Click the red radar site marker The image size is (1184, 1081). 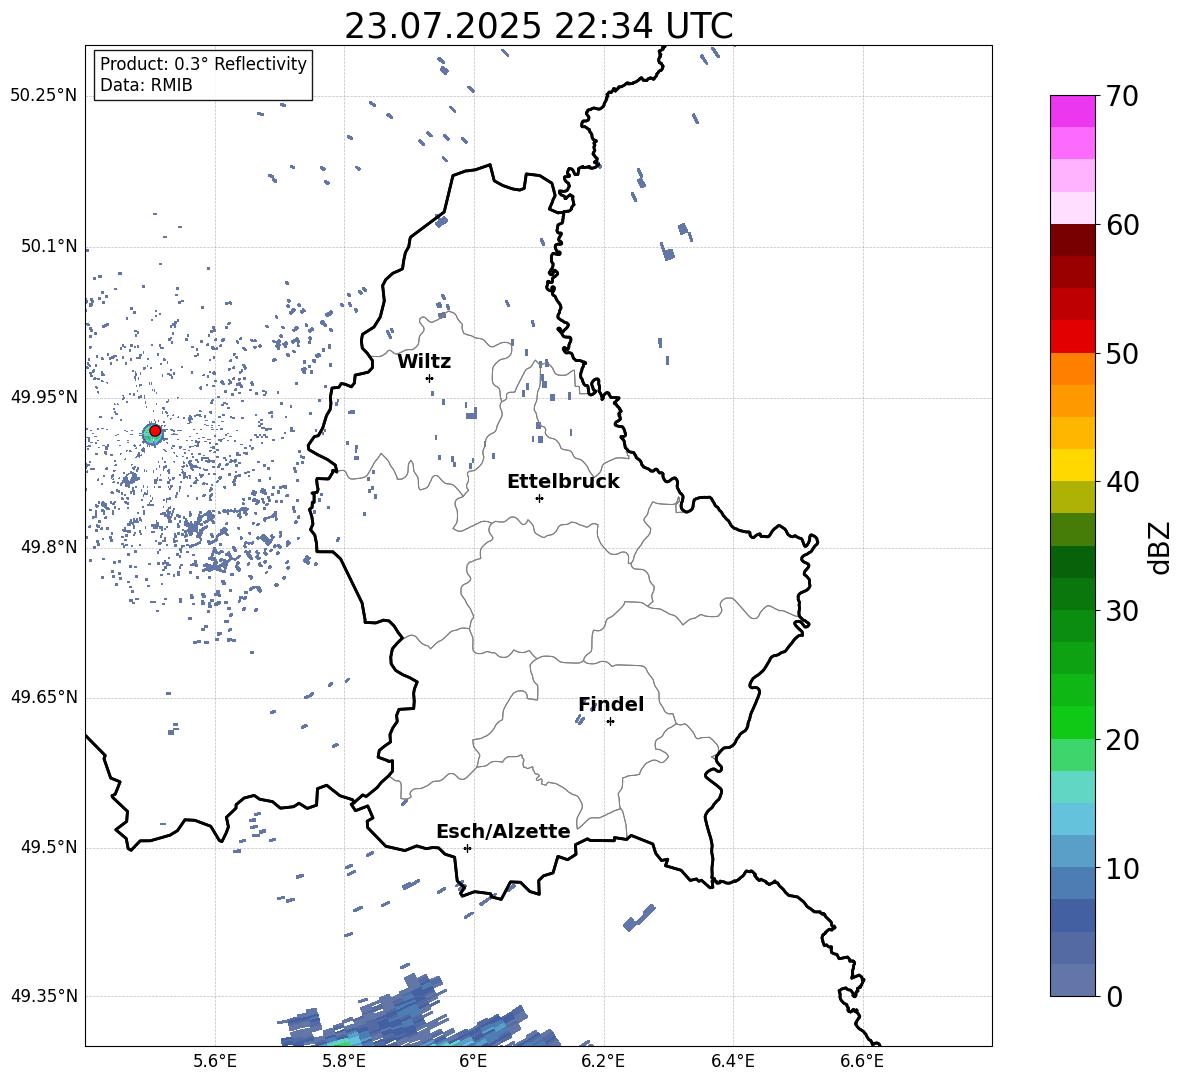155,431
